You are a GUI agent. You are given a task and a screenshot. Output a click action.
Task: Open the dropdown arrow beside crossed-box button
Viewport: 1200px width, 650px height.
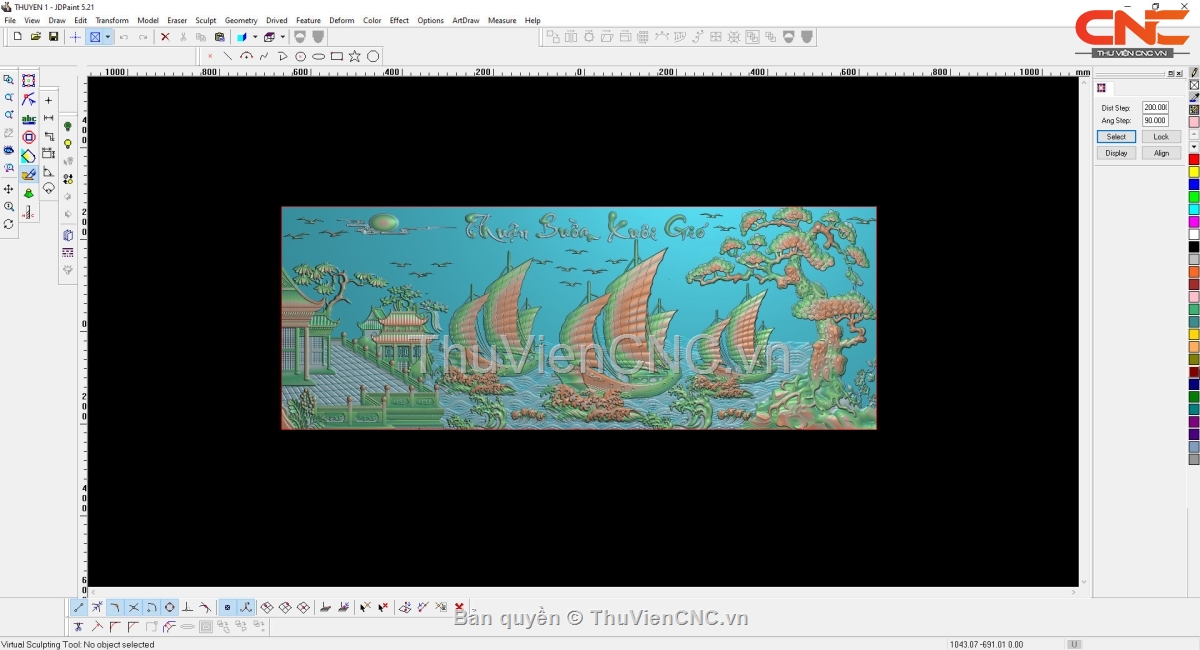point(107,37)
